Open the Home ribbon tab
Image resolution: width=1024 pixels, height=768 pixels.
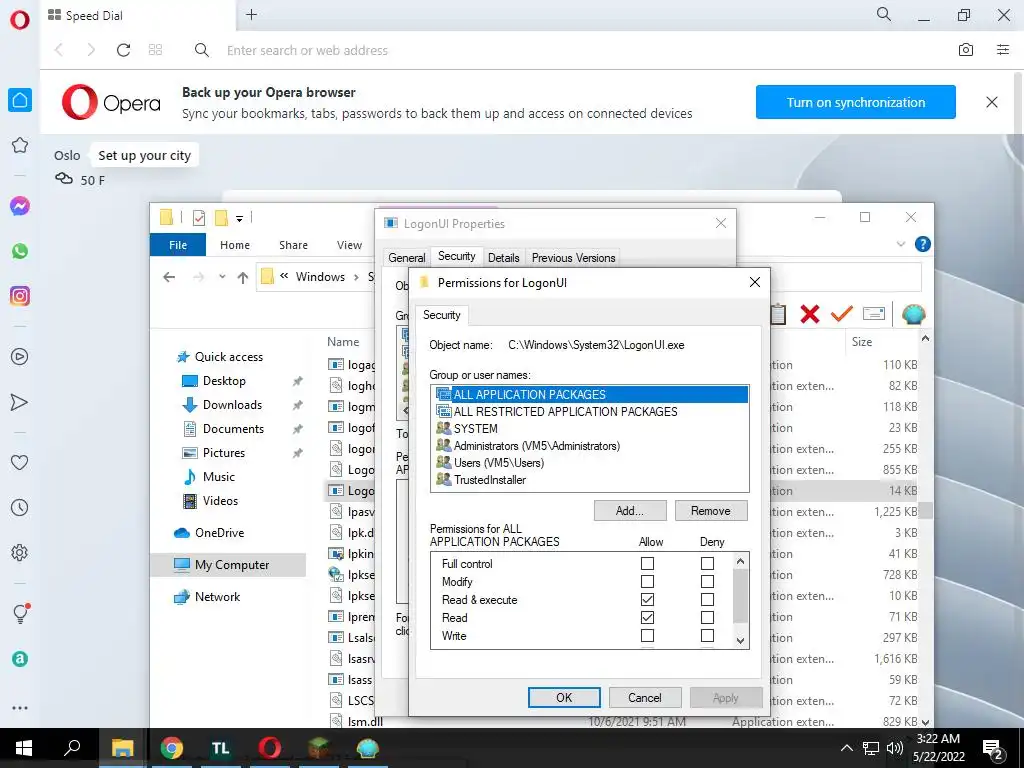234,245
